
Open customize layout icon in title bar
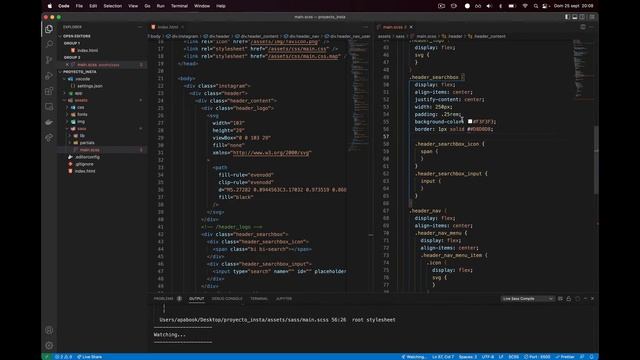click(591, 17)
